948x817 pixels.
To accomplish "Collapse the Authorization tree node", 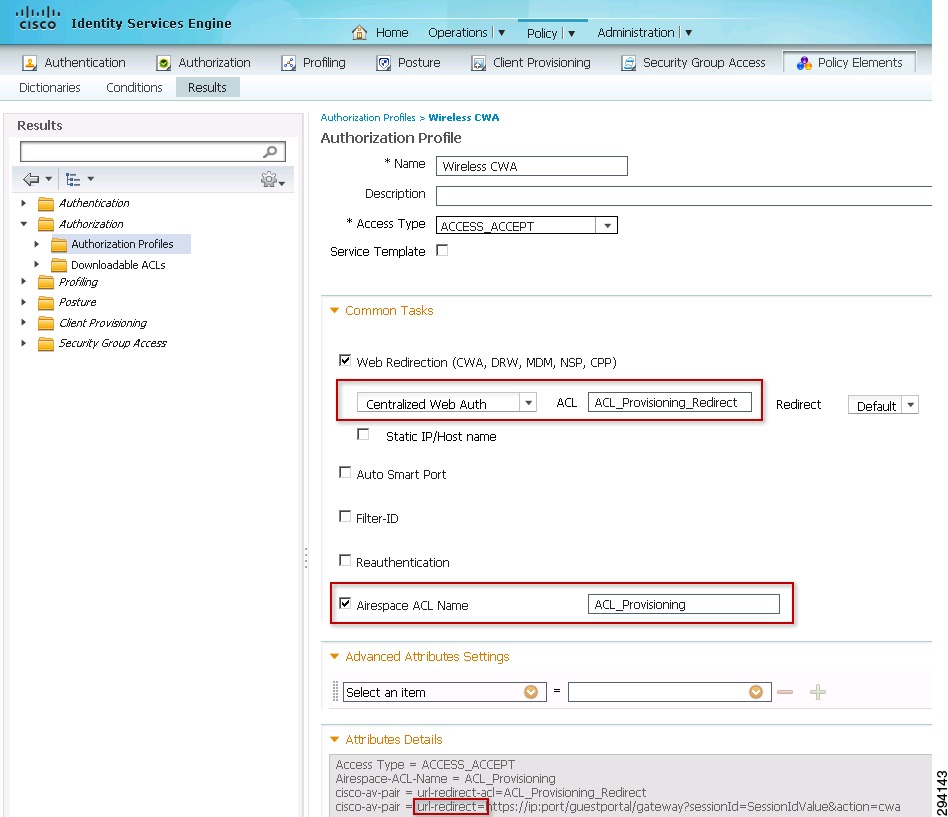I will [24, 224].
